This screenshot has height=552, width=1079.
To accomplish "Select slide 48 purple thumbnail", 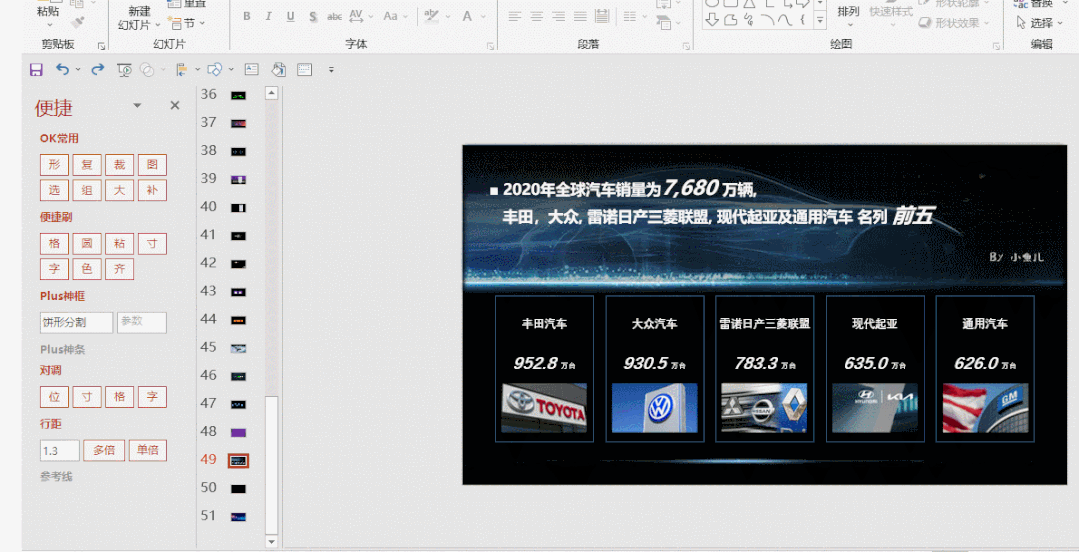I will tap(238, 432).
